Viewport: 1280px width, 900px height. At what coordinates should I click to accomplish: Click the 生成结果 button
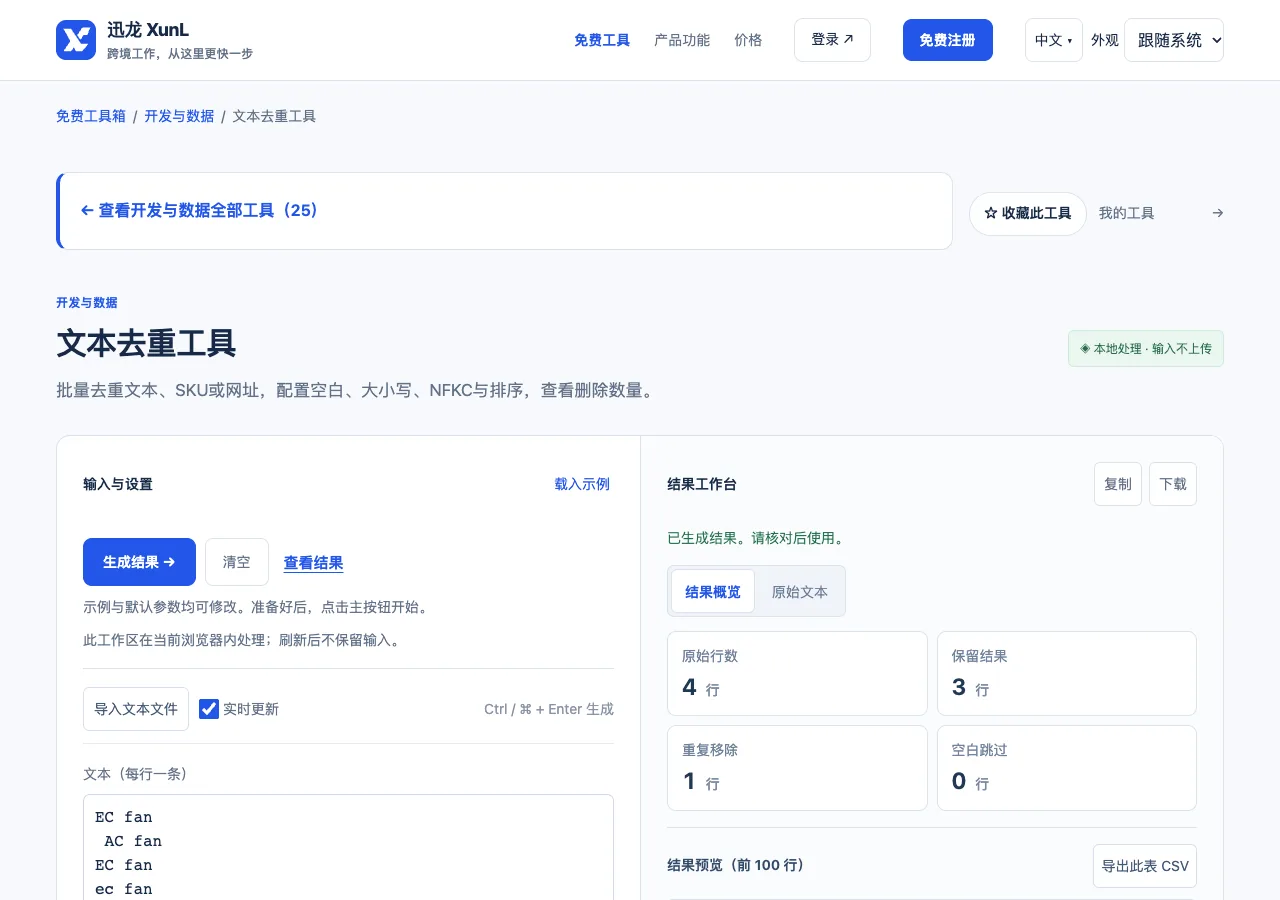(139, 562)
